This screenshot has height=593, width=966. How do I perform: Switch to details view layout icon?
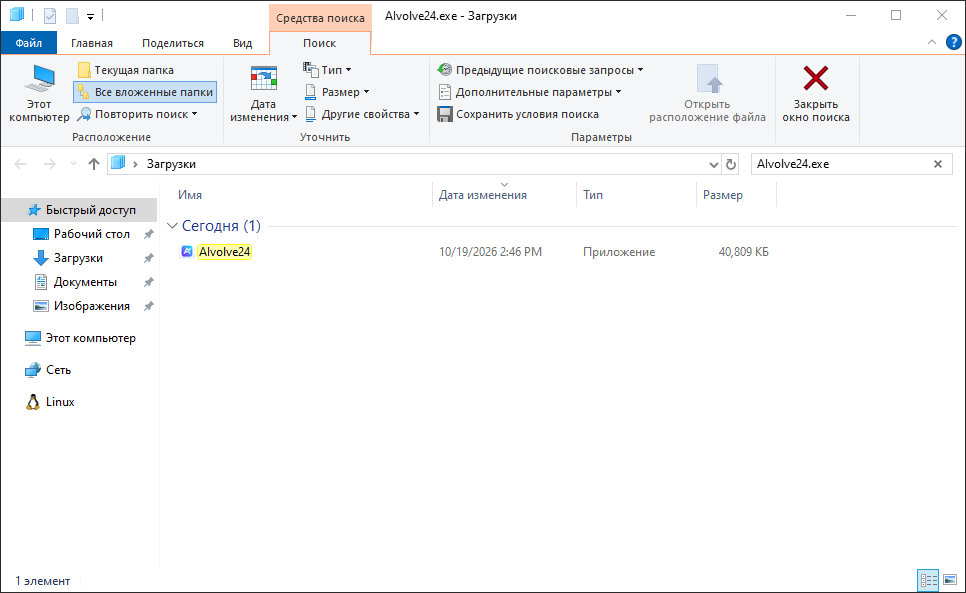coord(928,579)
